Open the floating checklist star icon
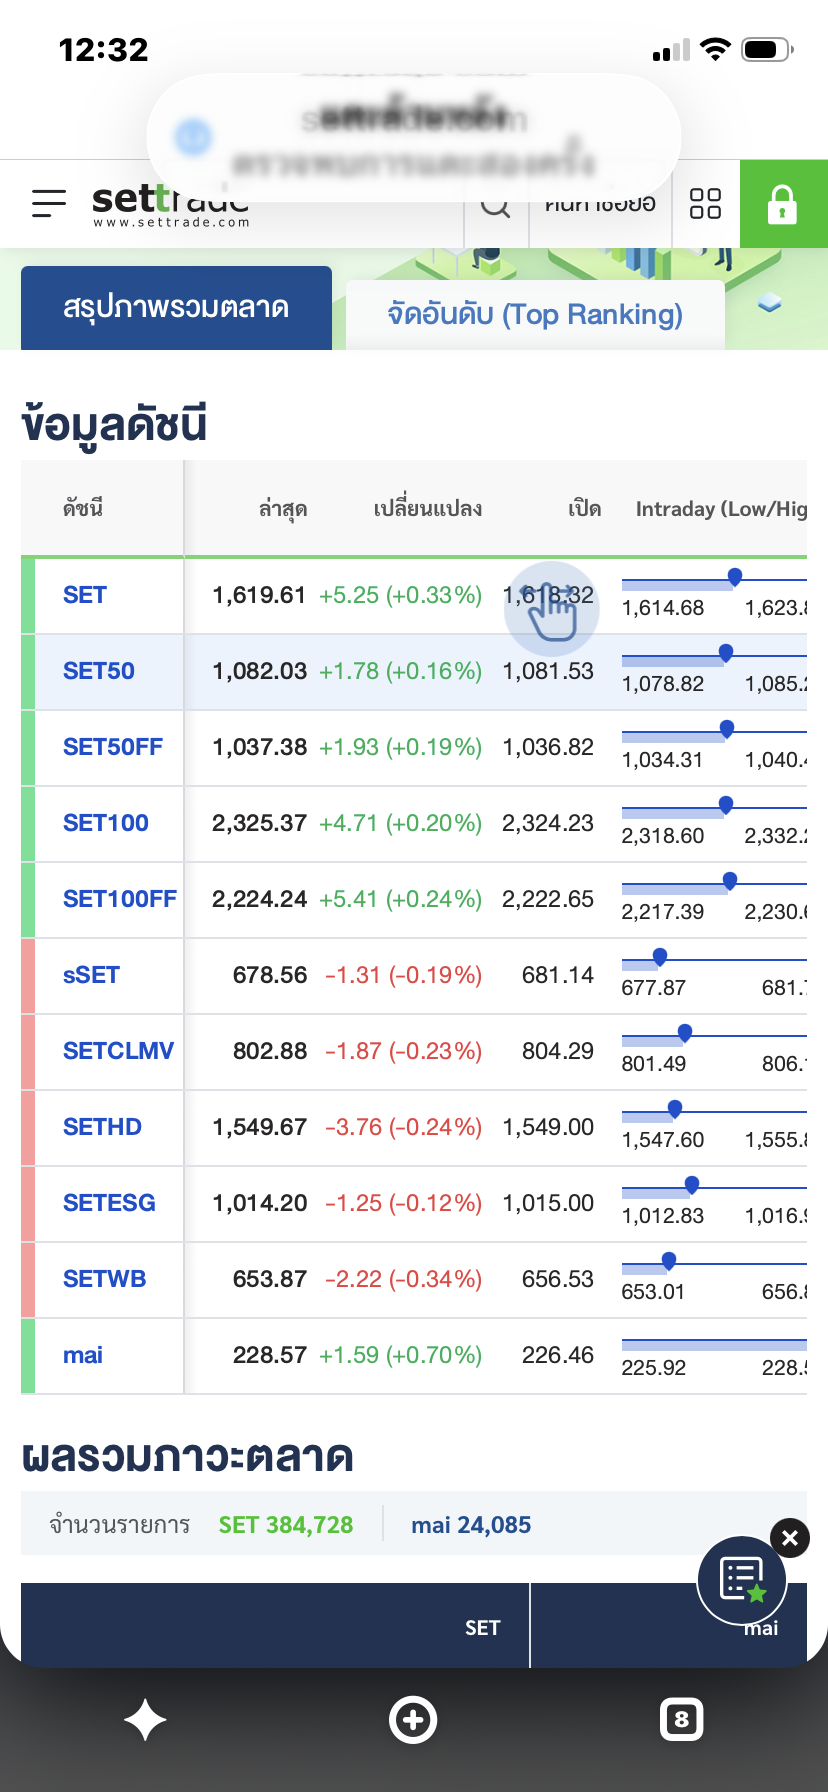This screenshot has width=828, height=1792. click(x=742, y=1581)
